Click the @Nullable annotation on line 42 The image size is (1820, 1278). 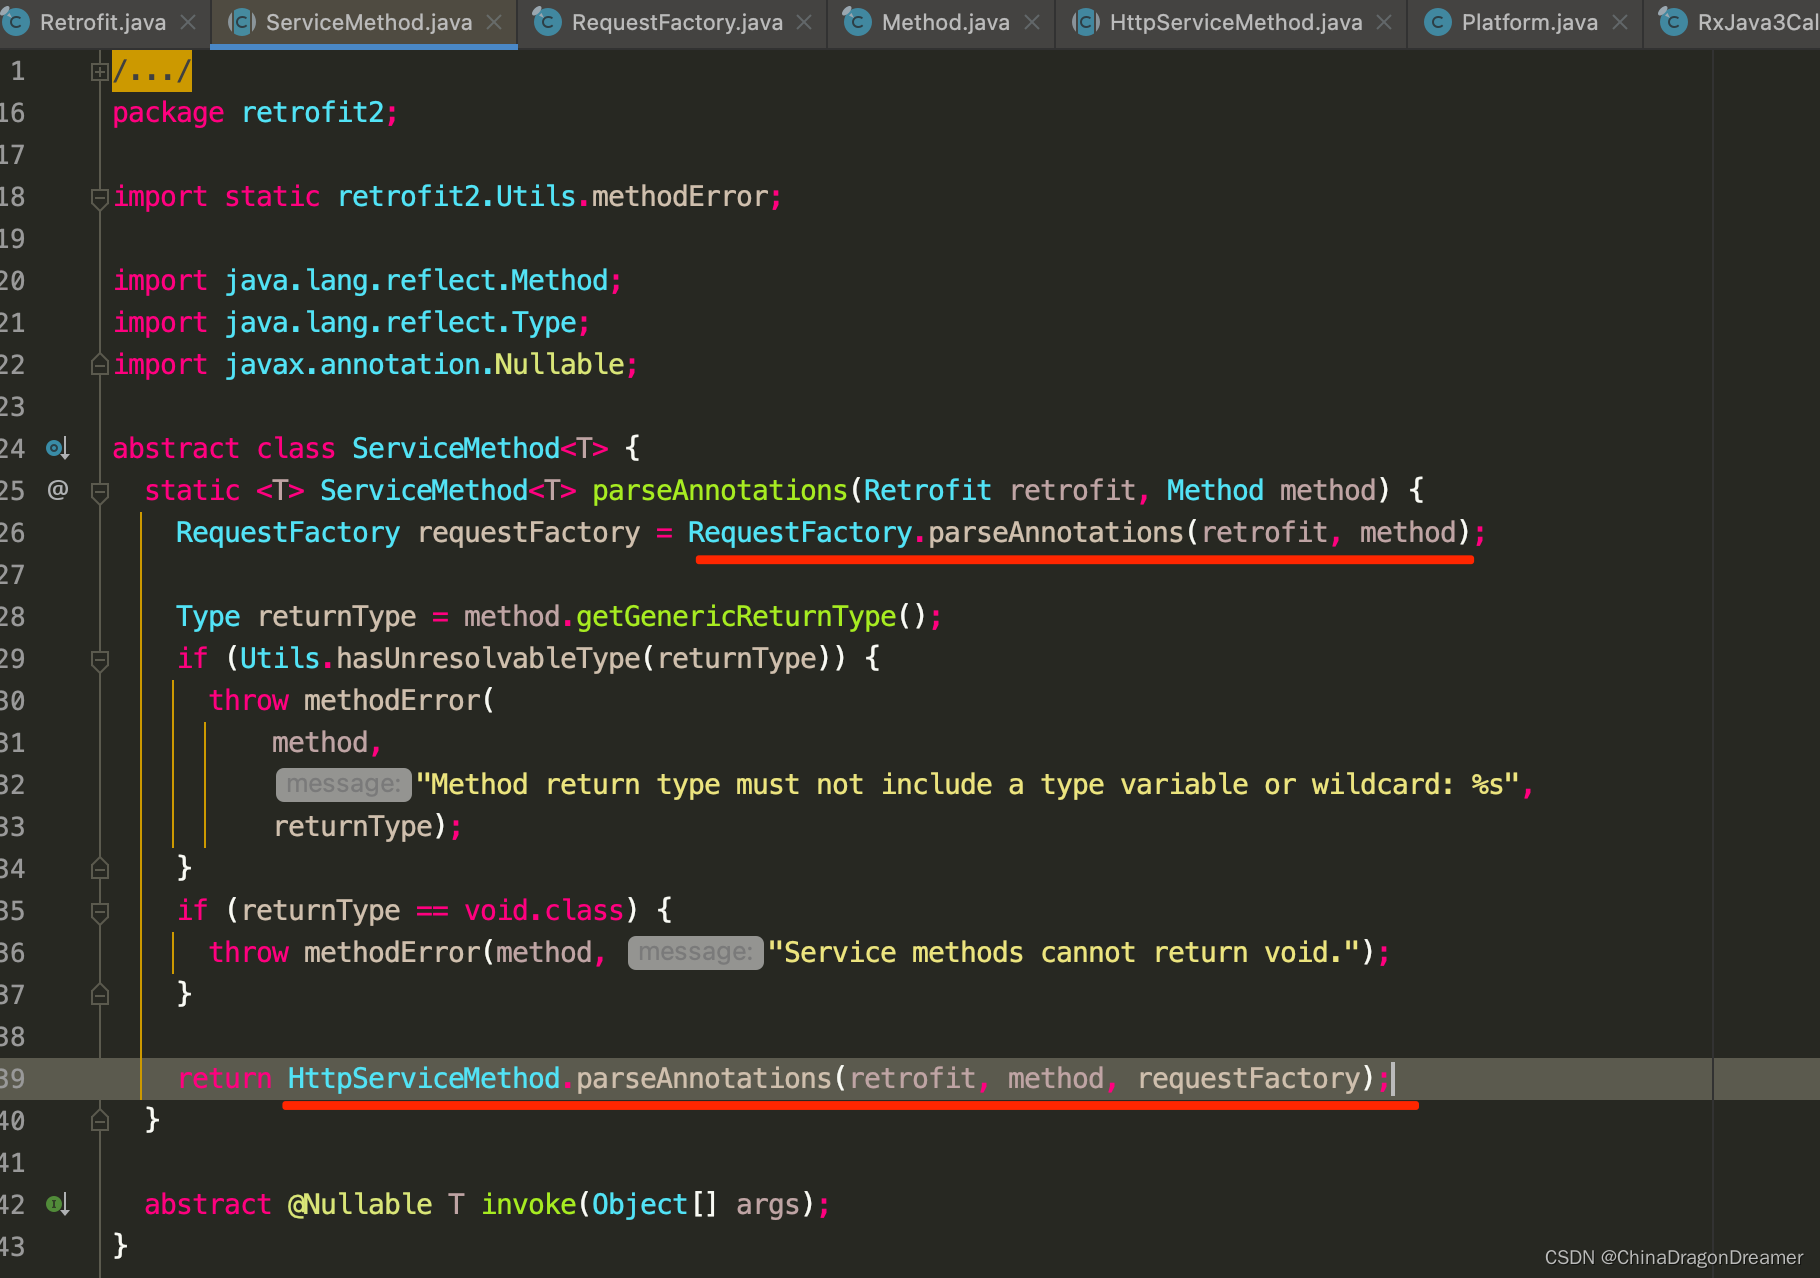click(360, 1204)
